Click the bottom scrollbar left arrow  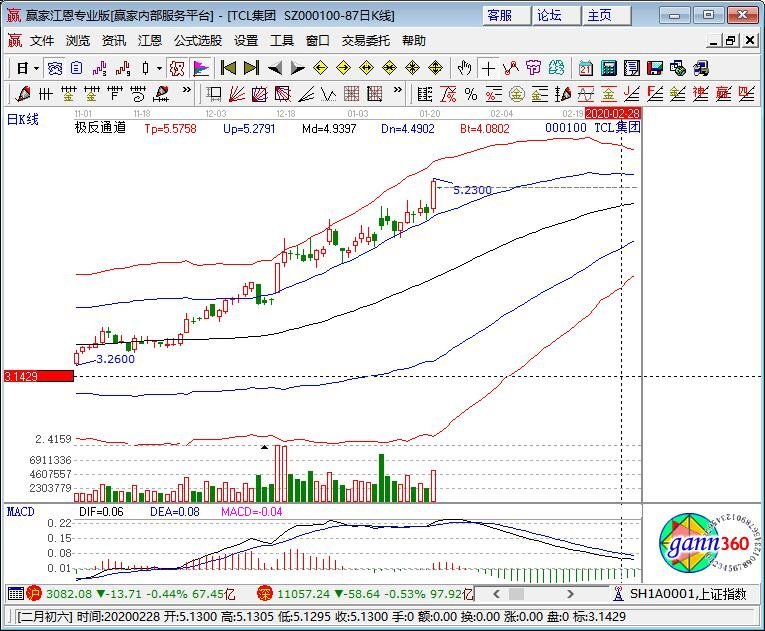(x=497, y=594)
